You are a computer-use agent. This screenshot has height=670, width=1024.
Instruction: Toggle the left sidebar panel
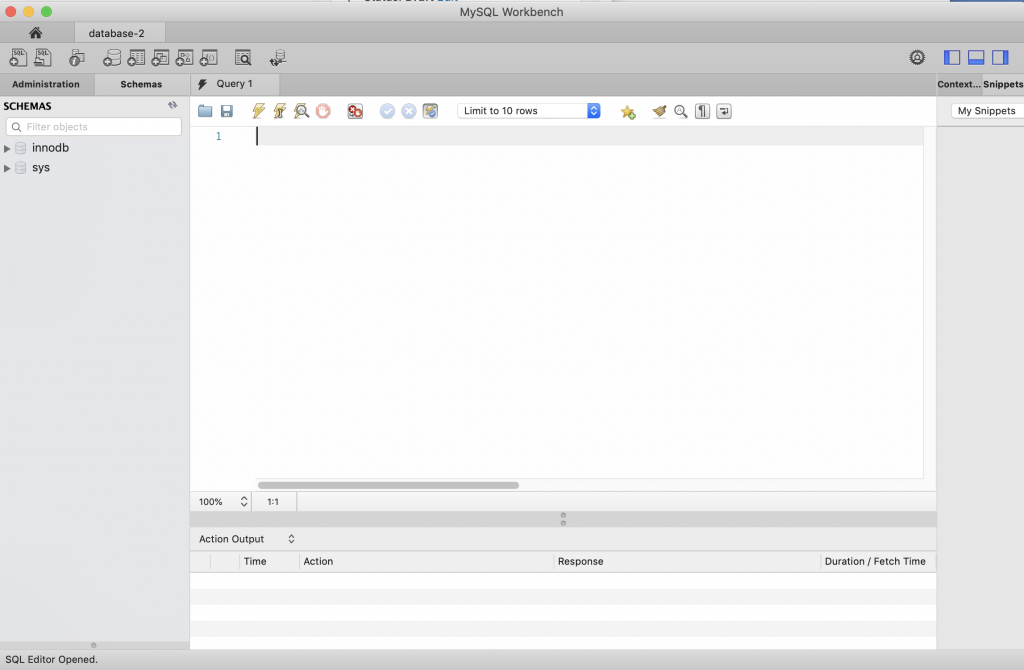pos(952,57)
